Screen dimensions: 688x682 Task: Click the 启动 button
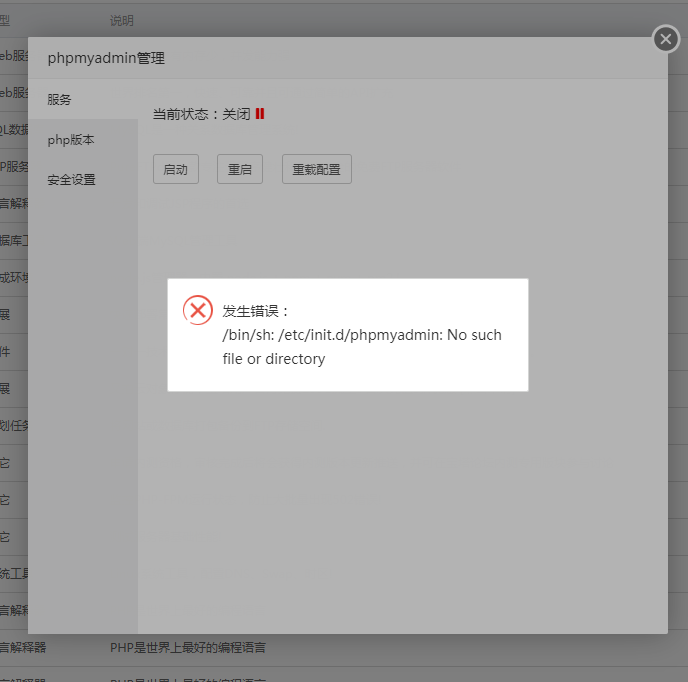176,169
